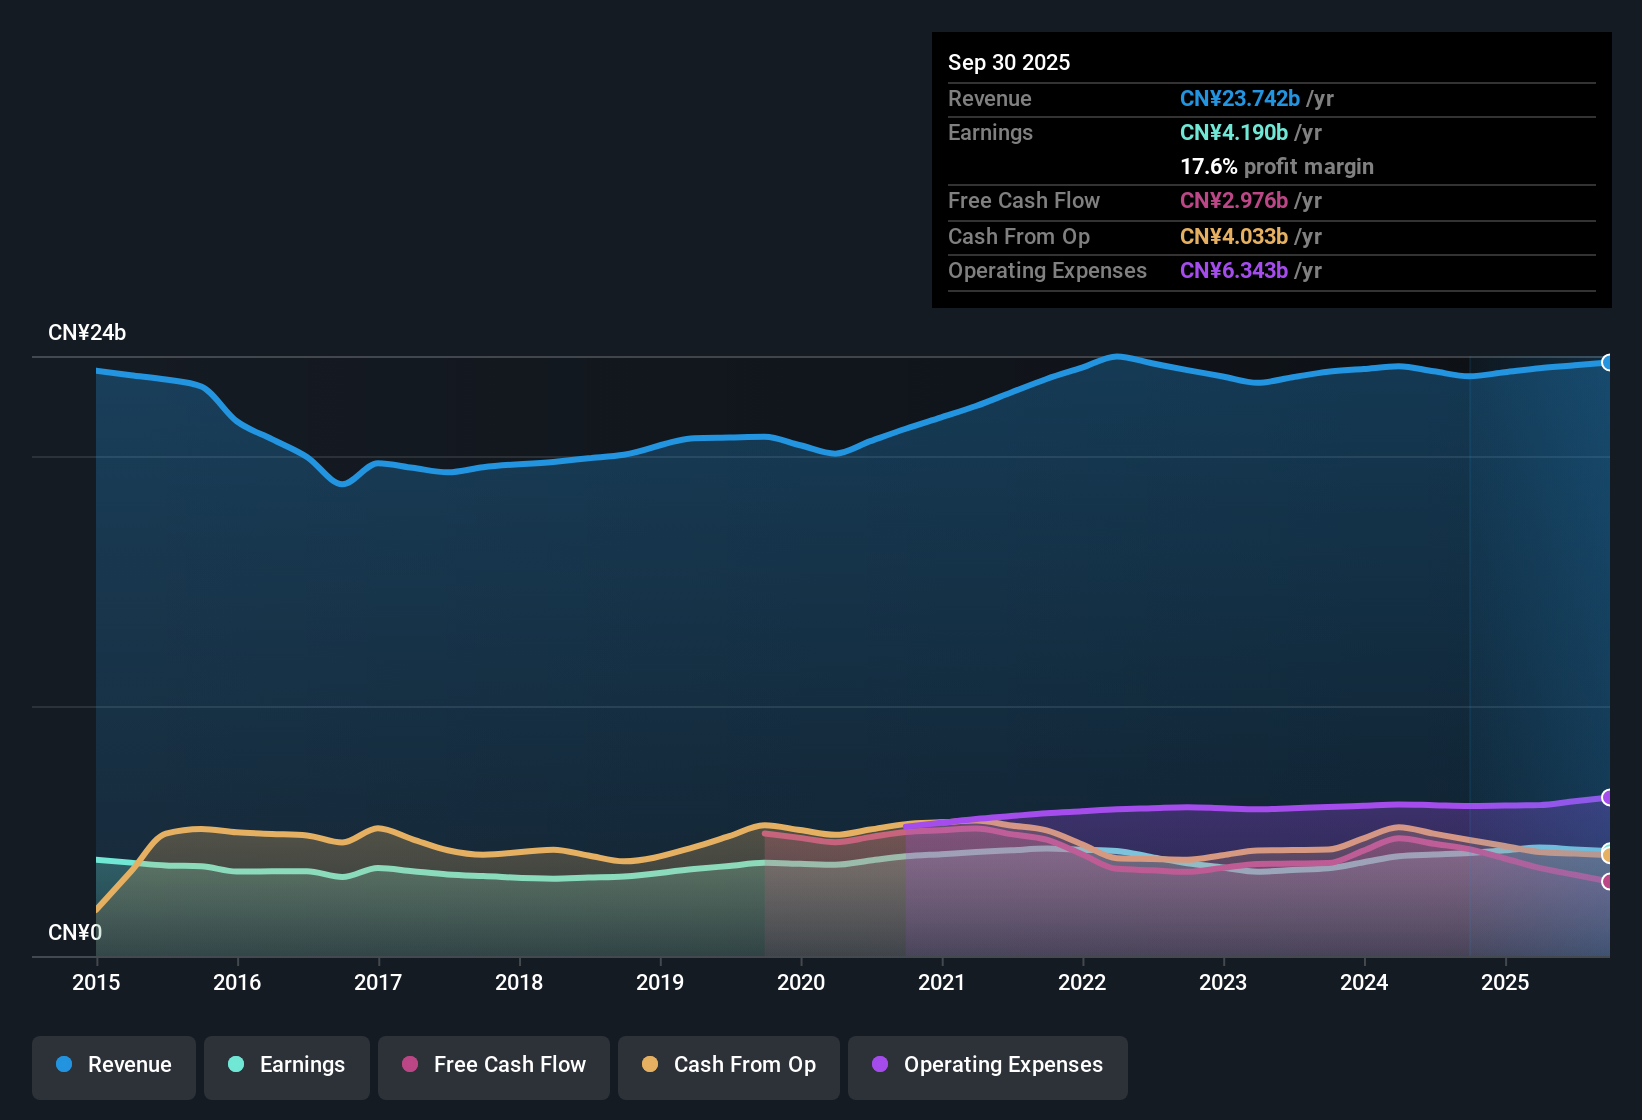The image size is (1642, 1120).
Task: Select the teal Earnings legend icon
Action: coord(236,1065)
